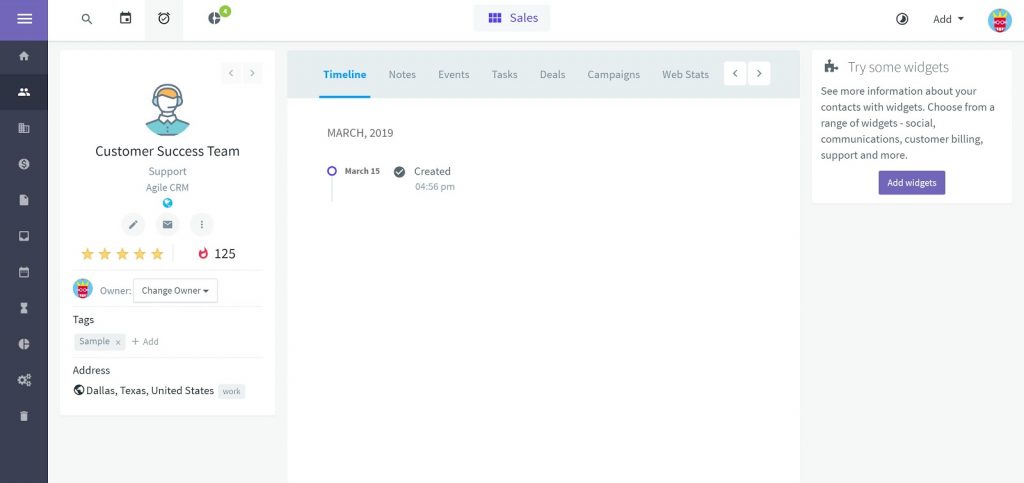Switch to the Deals tab
The height and width of the screenshot is (483, 1024).
[x=552, y=74]
